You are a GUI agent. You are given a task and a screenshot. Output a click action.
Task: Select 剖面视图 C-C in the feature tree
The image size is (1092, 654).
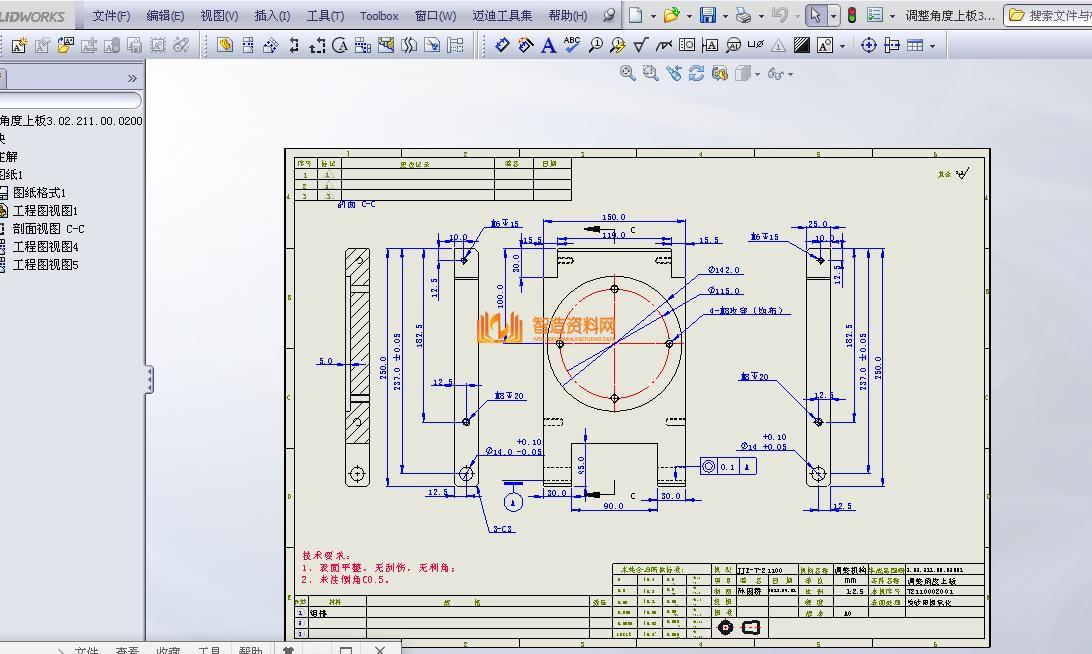(x=48, y=229)
